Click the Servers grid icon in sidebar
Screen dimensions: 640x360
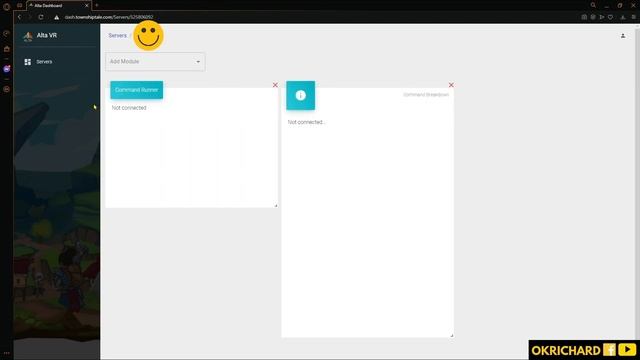[28, 62]
